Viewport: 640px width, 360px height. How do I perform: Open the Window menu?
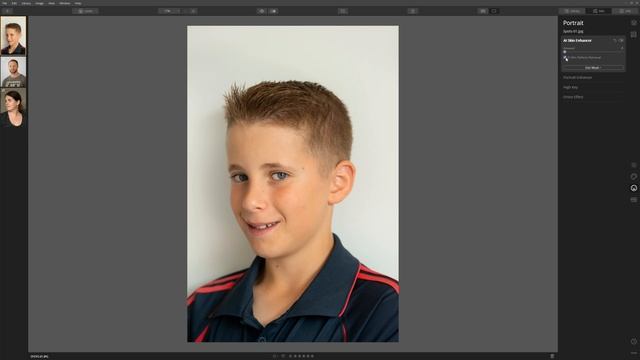click(64, 3)
